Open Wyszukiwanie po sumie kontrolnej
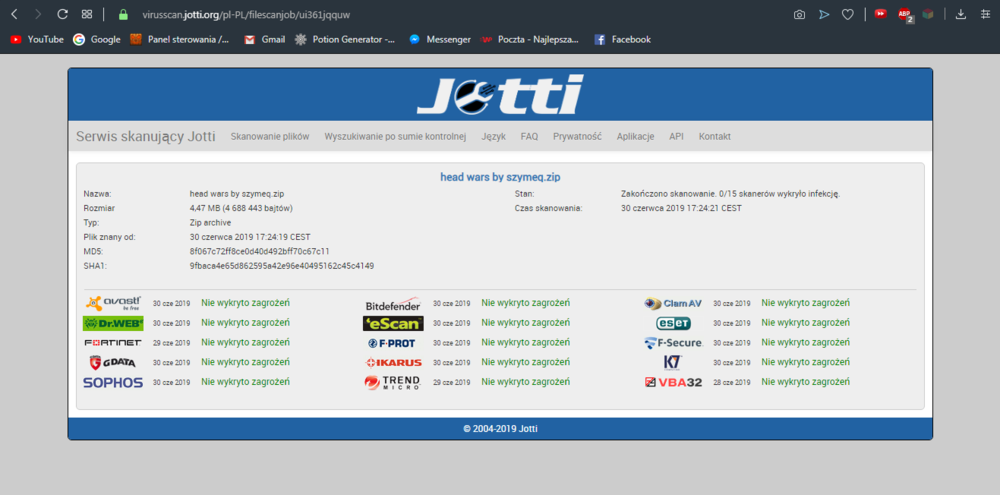This screenshot has height=495, width=1000. pos(395,137)
